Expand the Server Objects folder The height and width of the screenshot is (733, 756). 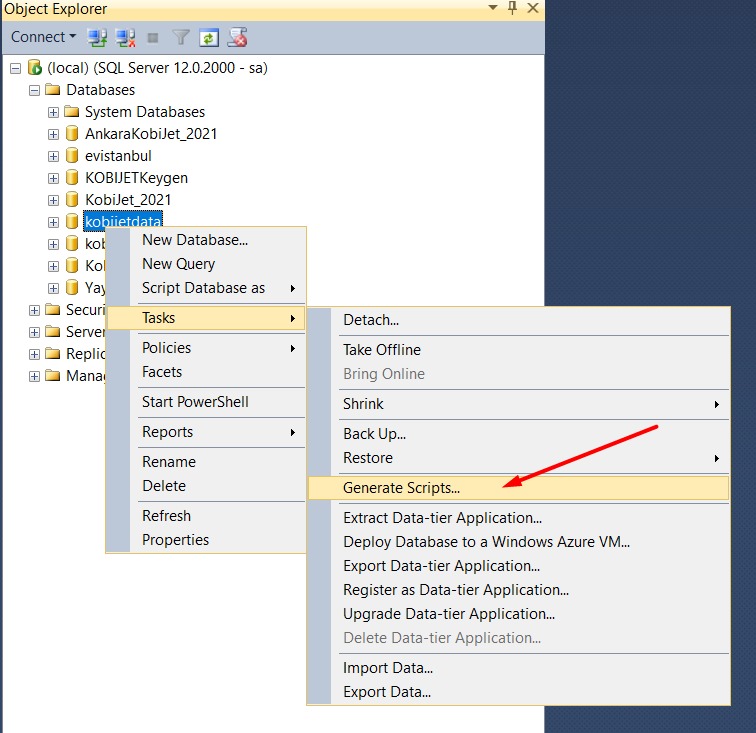34,332
